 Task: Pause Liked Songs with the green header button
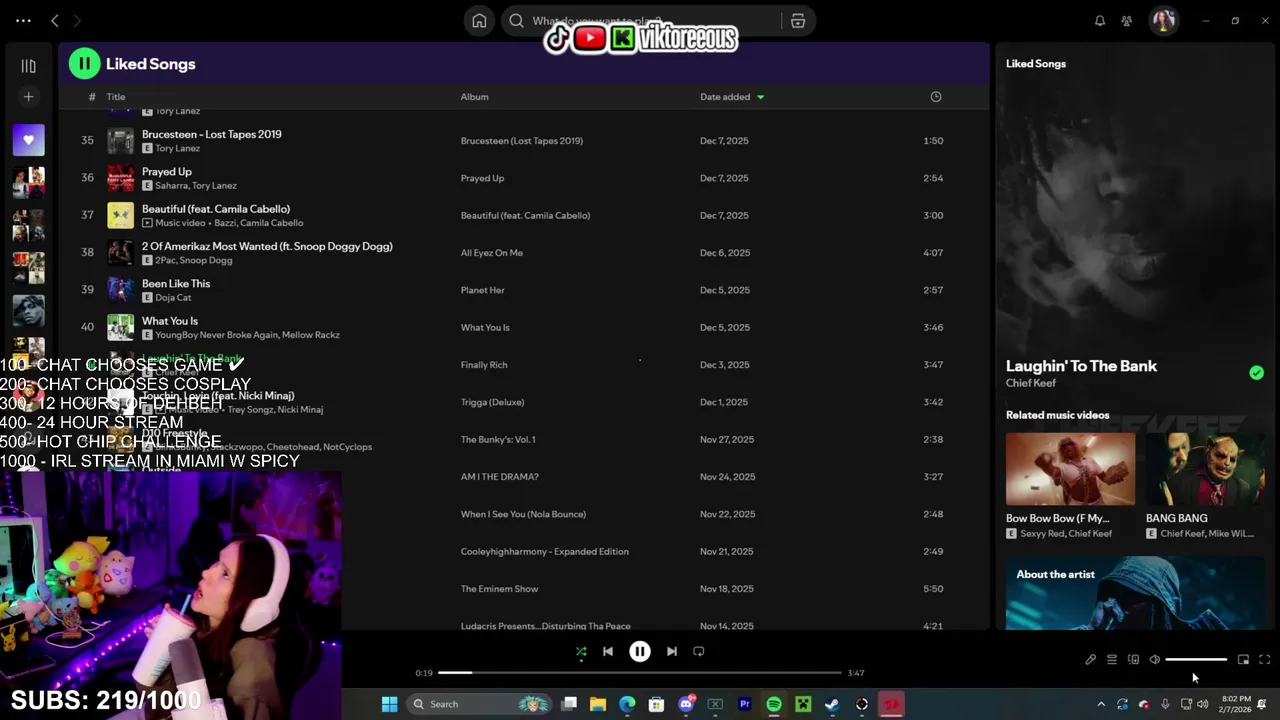[x=84, y=64]
